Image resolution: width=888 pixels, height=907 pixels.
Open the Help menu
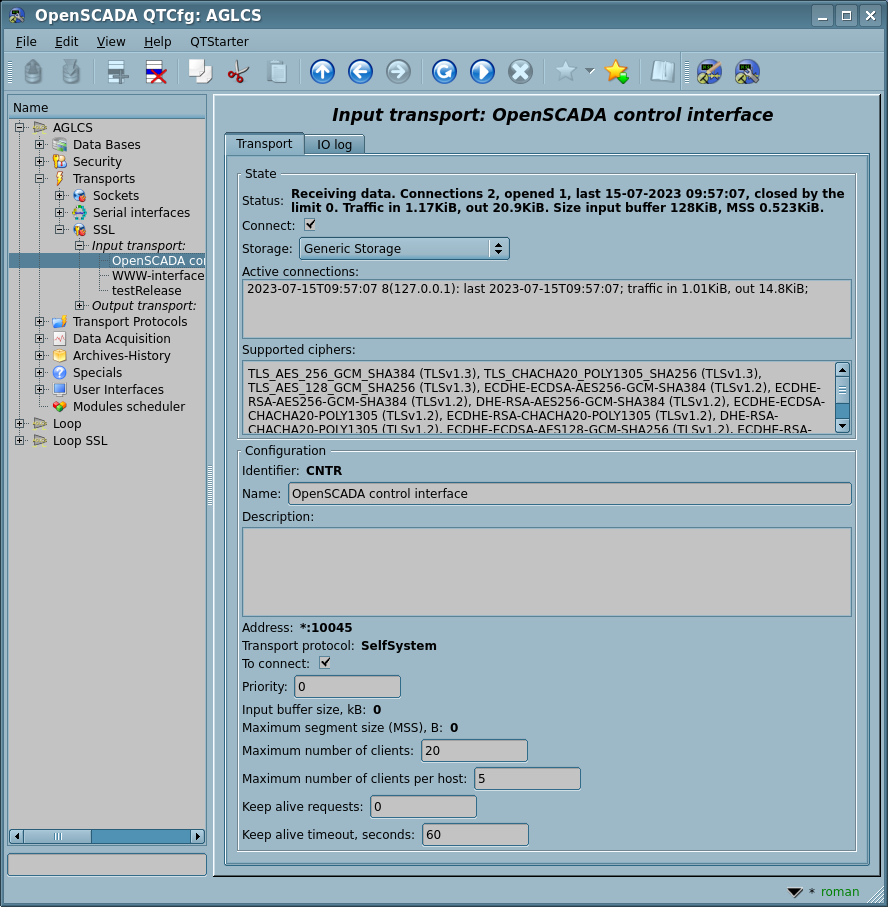tap(157, 42)
